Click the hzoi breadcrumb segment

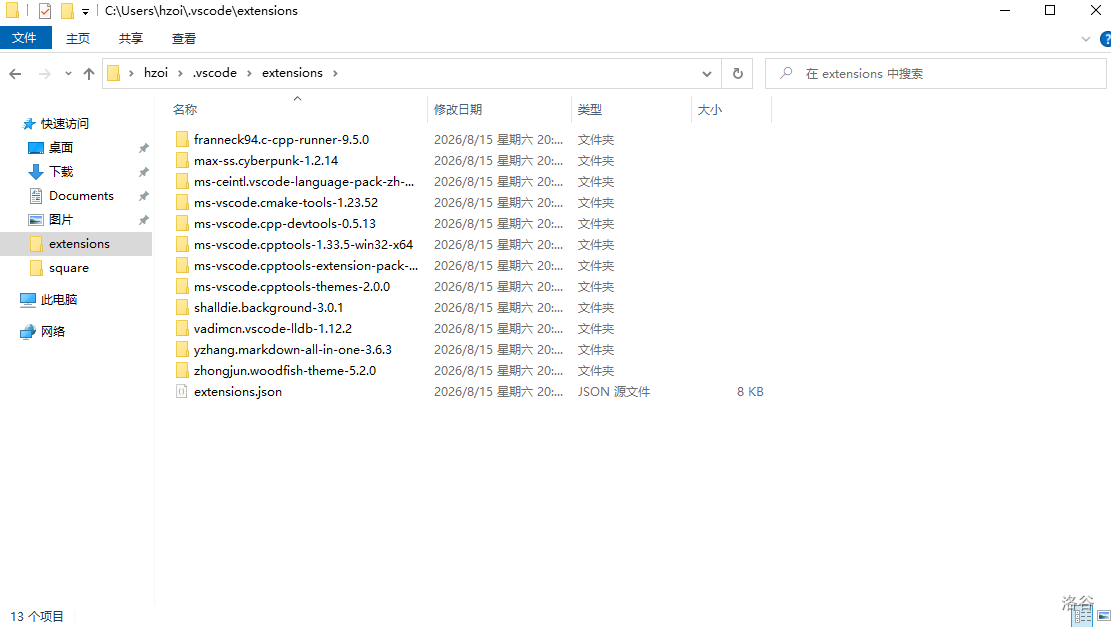pyautogui.click(x=156, y=73)
